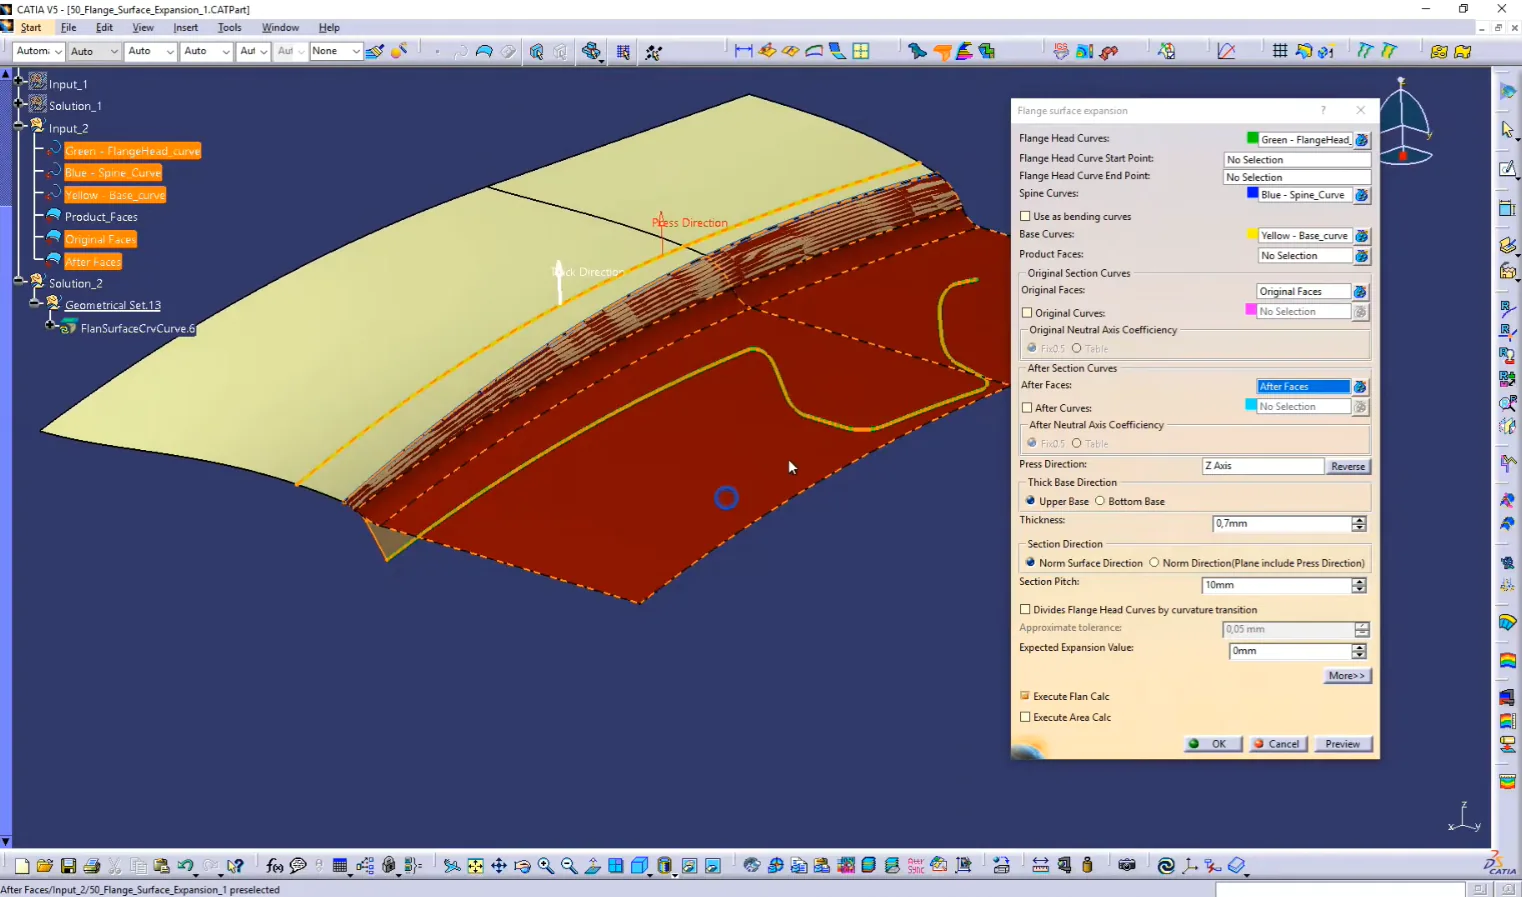Click the Zoom In magnifier icon

[x=546, y=866]
